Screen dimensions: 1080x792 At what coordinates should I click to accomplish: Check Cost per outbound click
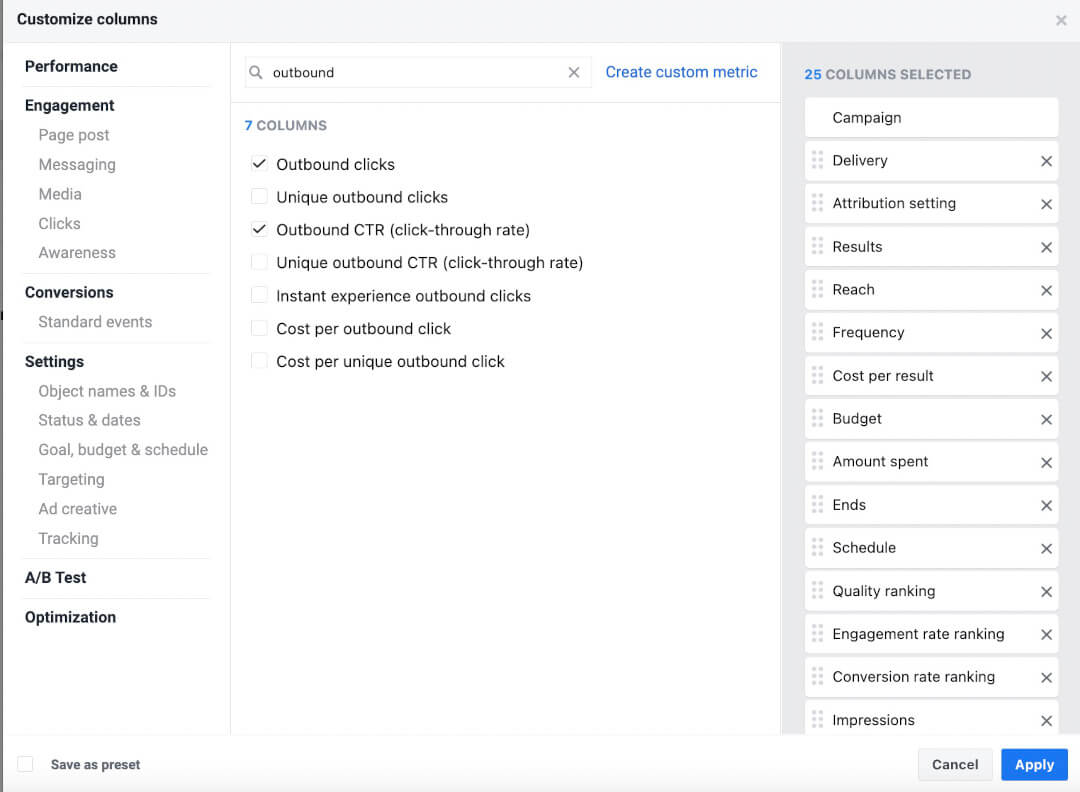point(259,329)
